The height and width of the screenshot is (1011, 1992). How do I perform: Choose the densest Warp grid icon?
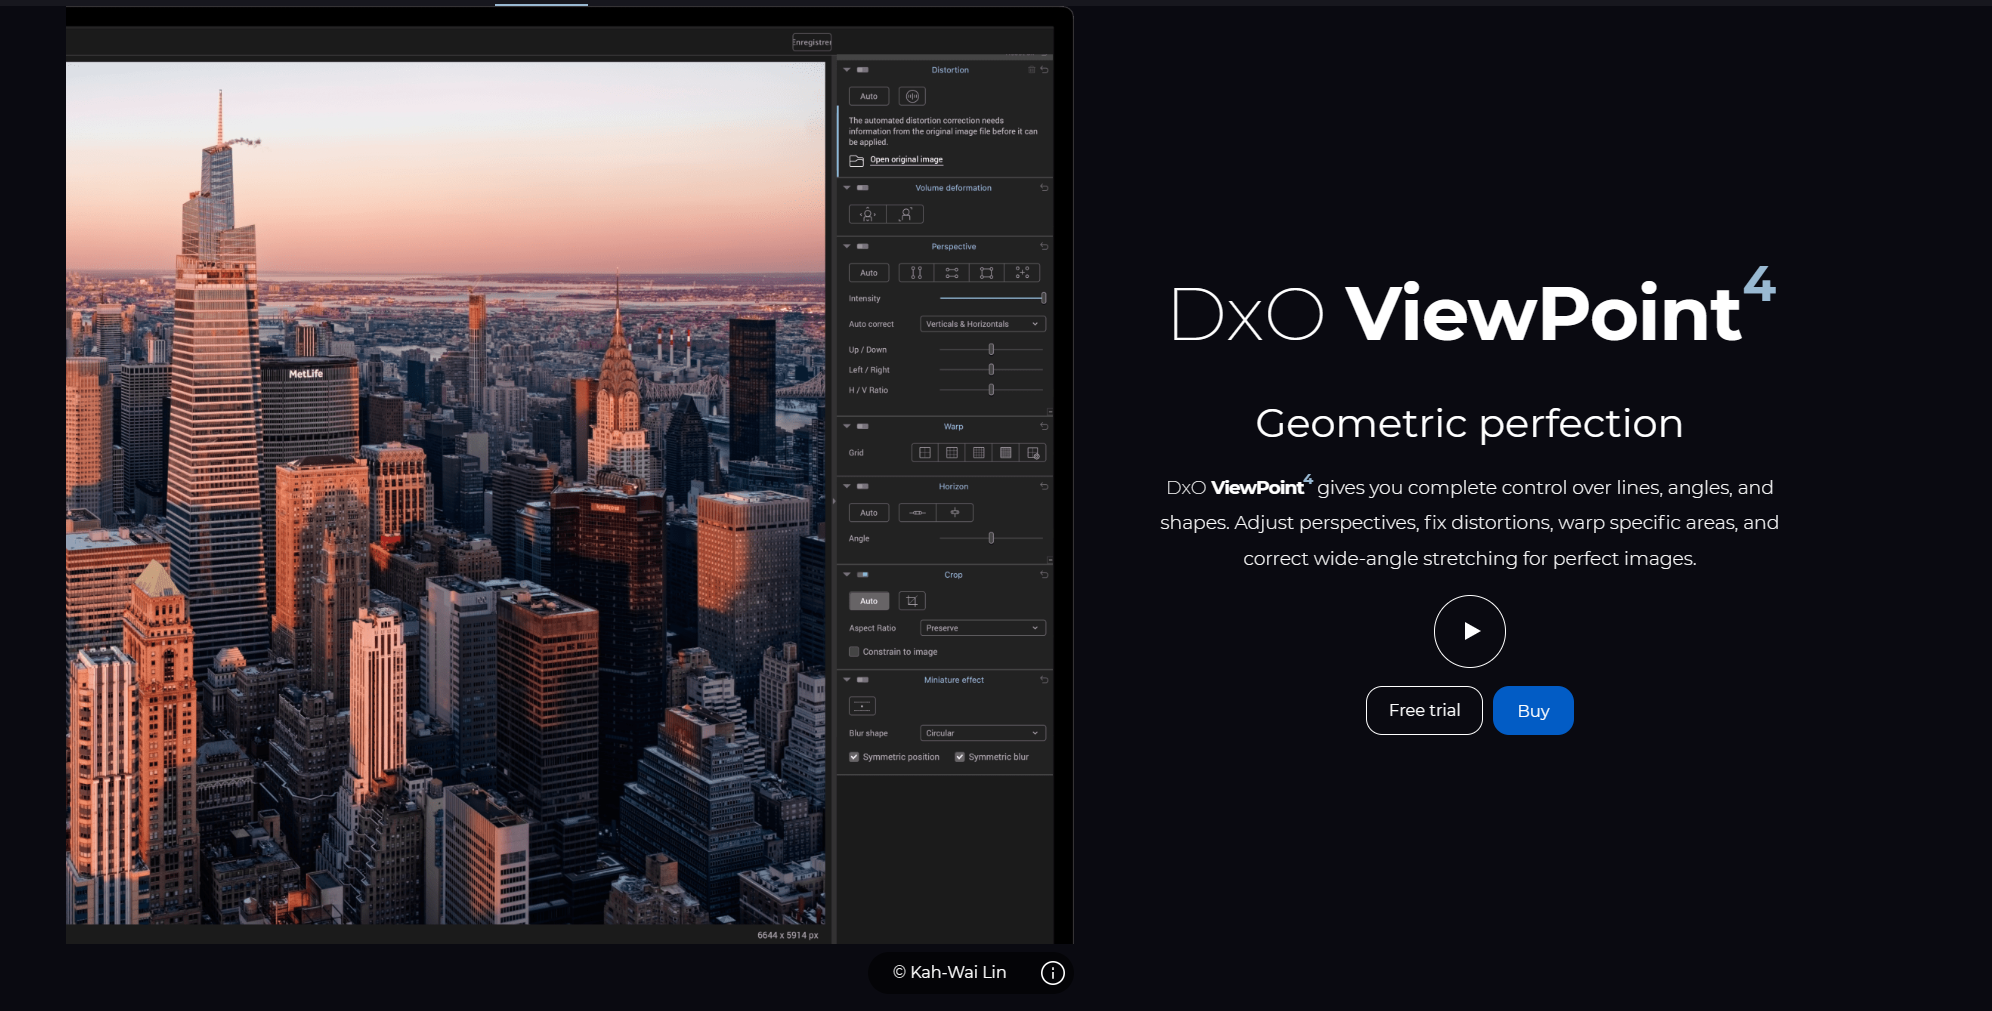click(1006, 453)
